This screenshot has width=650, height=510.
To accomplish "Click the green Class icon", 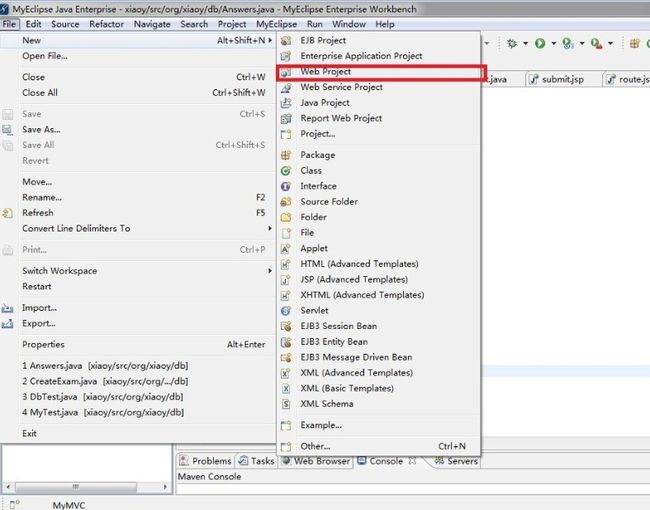I will pos(286,171).
